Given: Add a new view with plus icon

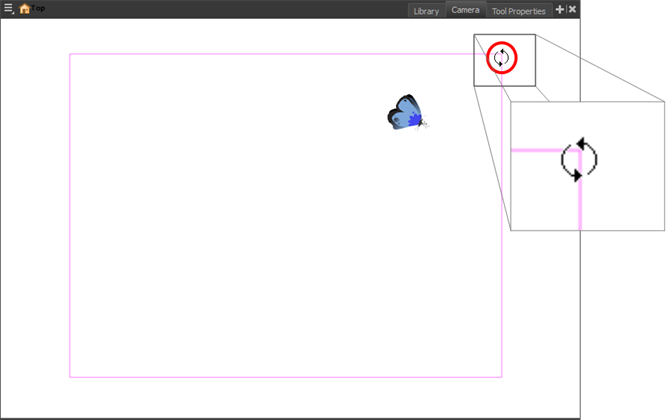Looking at the screenshot, I should (x=559, y=9).
